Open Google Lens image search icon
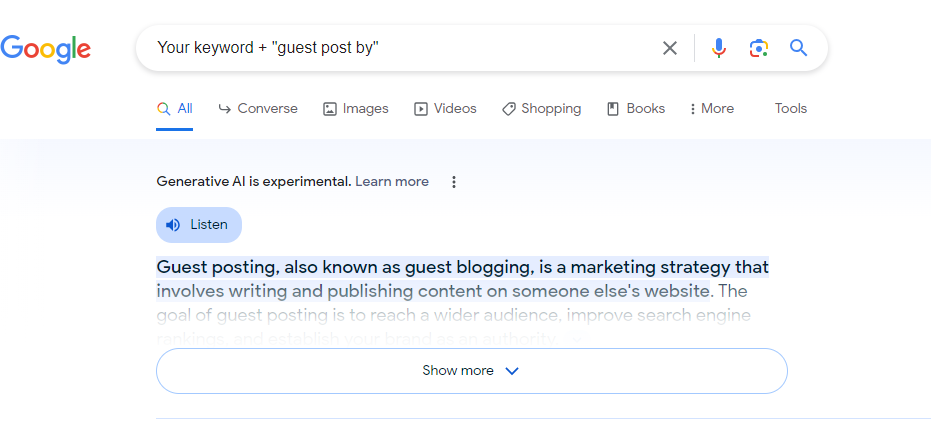931x436 pixels. point(758,48)
